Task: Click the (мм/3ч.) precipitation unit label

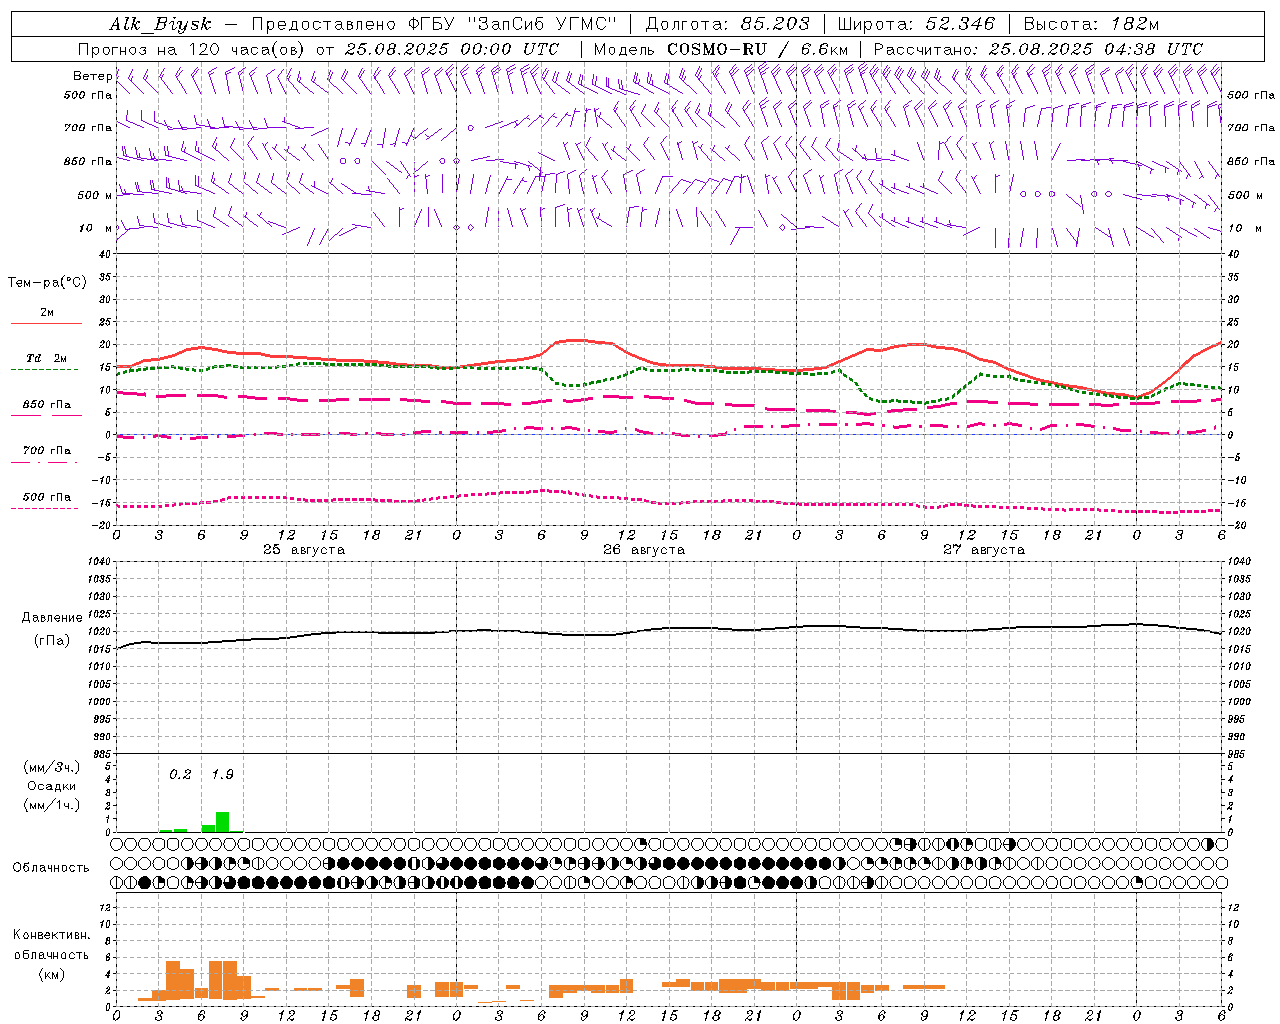Action: (x=52, y=768)
